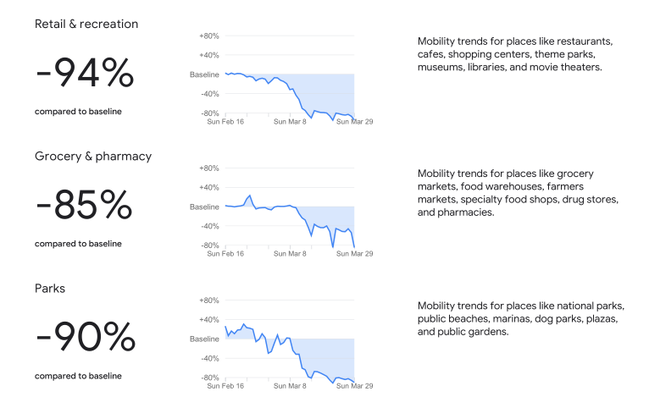Screen dimensions: 660x419
Task: Select the -90% parks figure
Action: tap(85, 337)
